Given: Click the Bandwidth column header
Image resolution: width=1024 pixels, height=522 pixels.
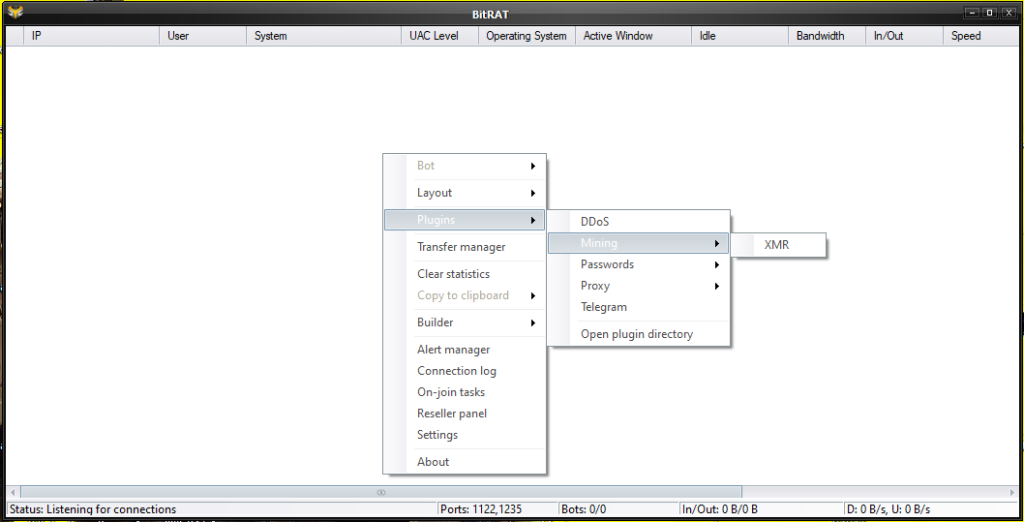Looking at the screenshot, I should point(820,36).
